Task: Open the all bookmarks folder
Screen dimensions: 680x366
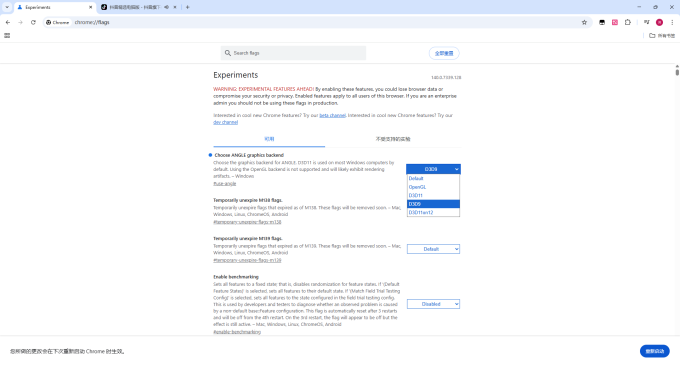Action: coord(662,36)
